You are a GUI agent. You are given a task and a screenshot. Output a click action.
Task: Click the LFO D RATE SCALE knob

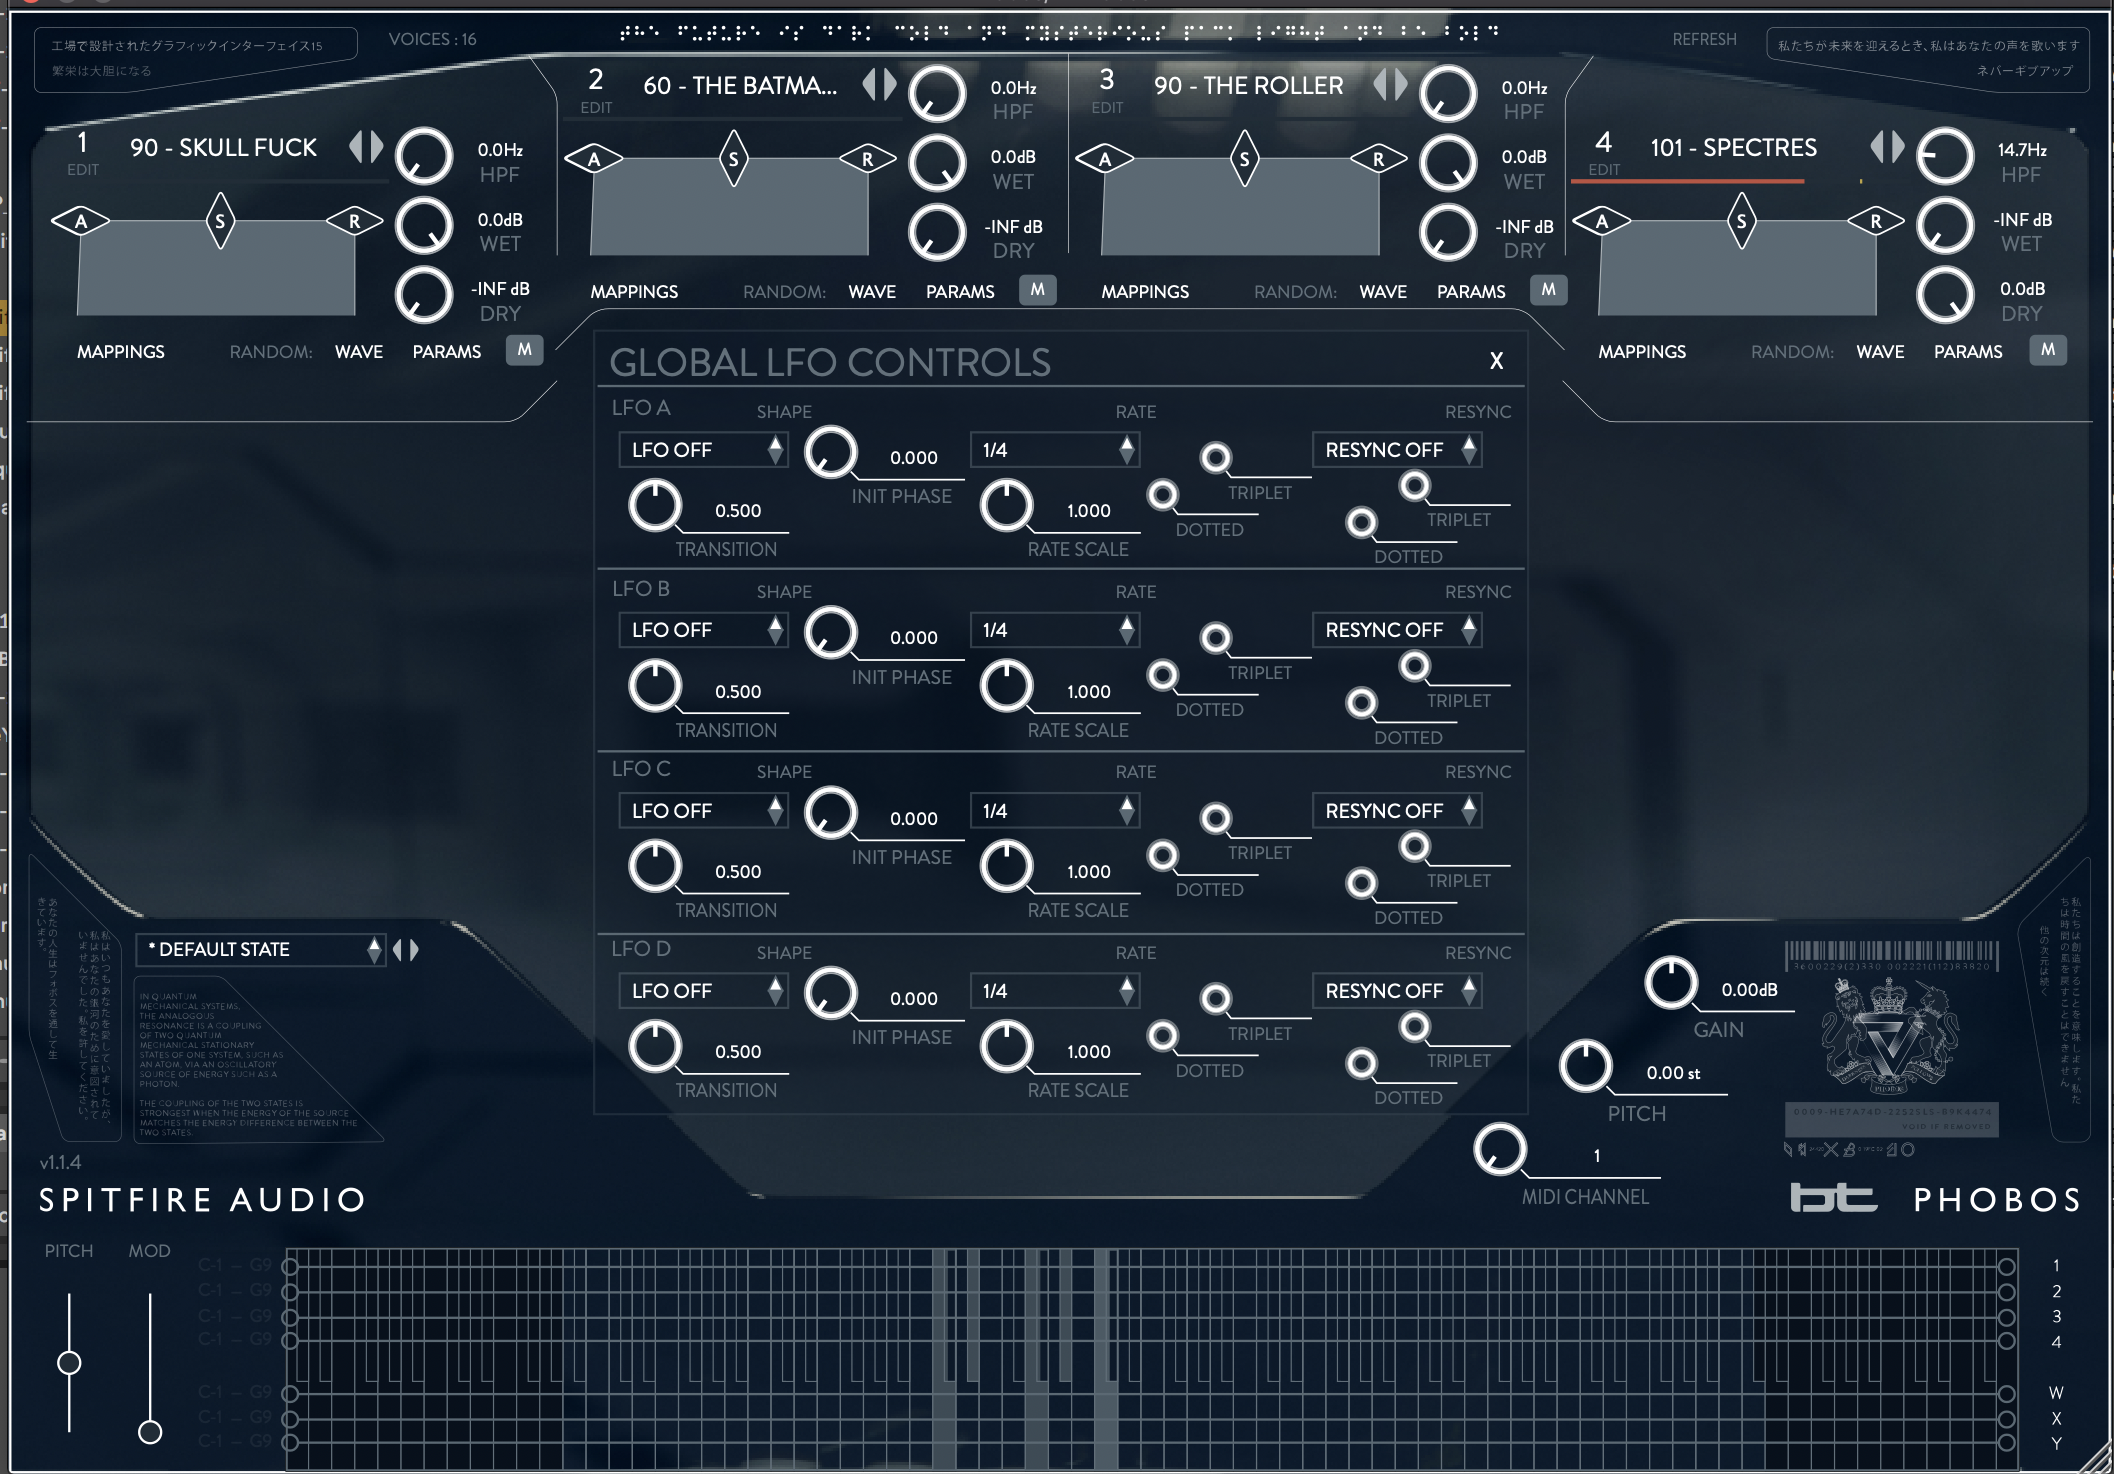point(1006,1046)
